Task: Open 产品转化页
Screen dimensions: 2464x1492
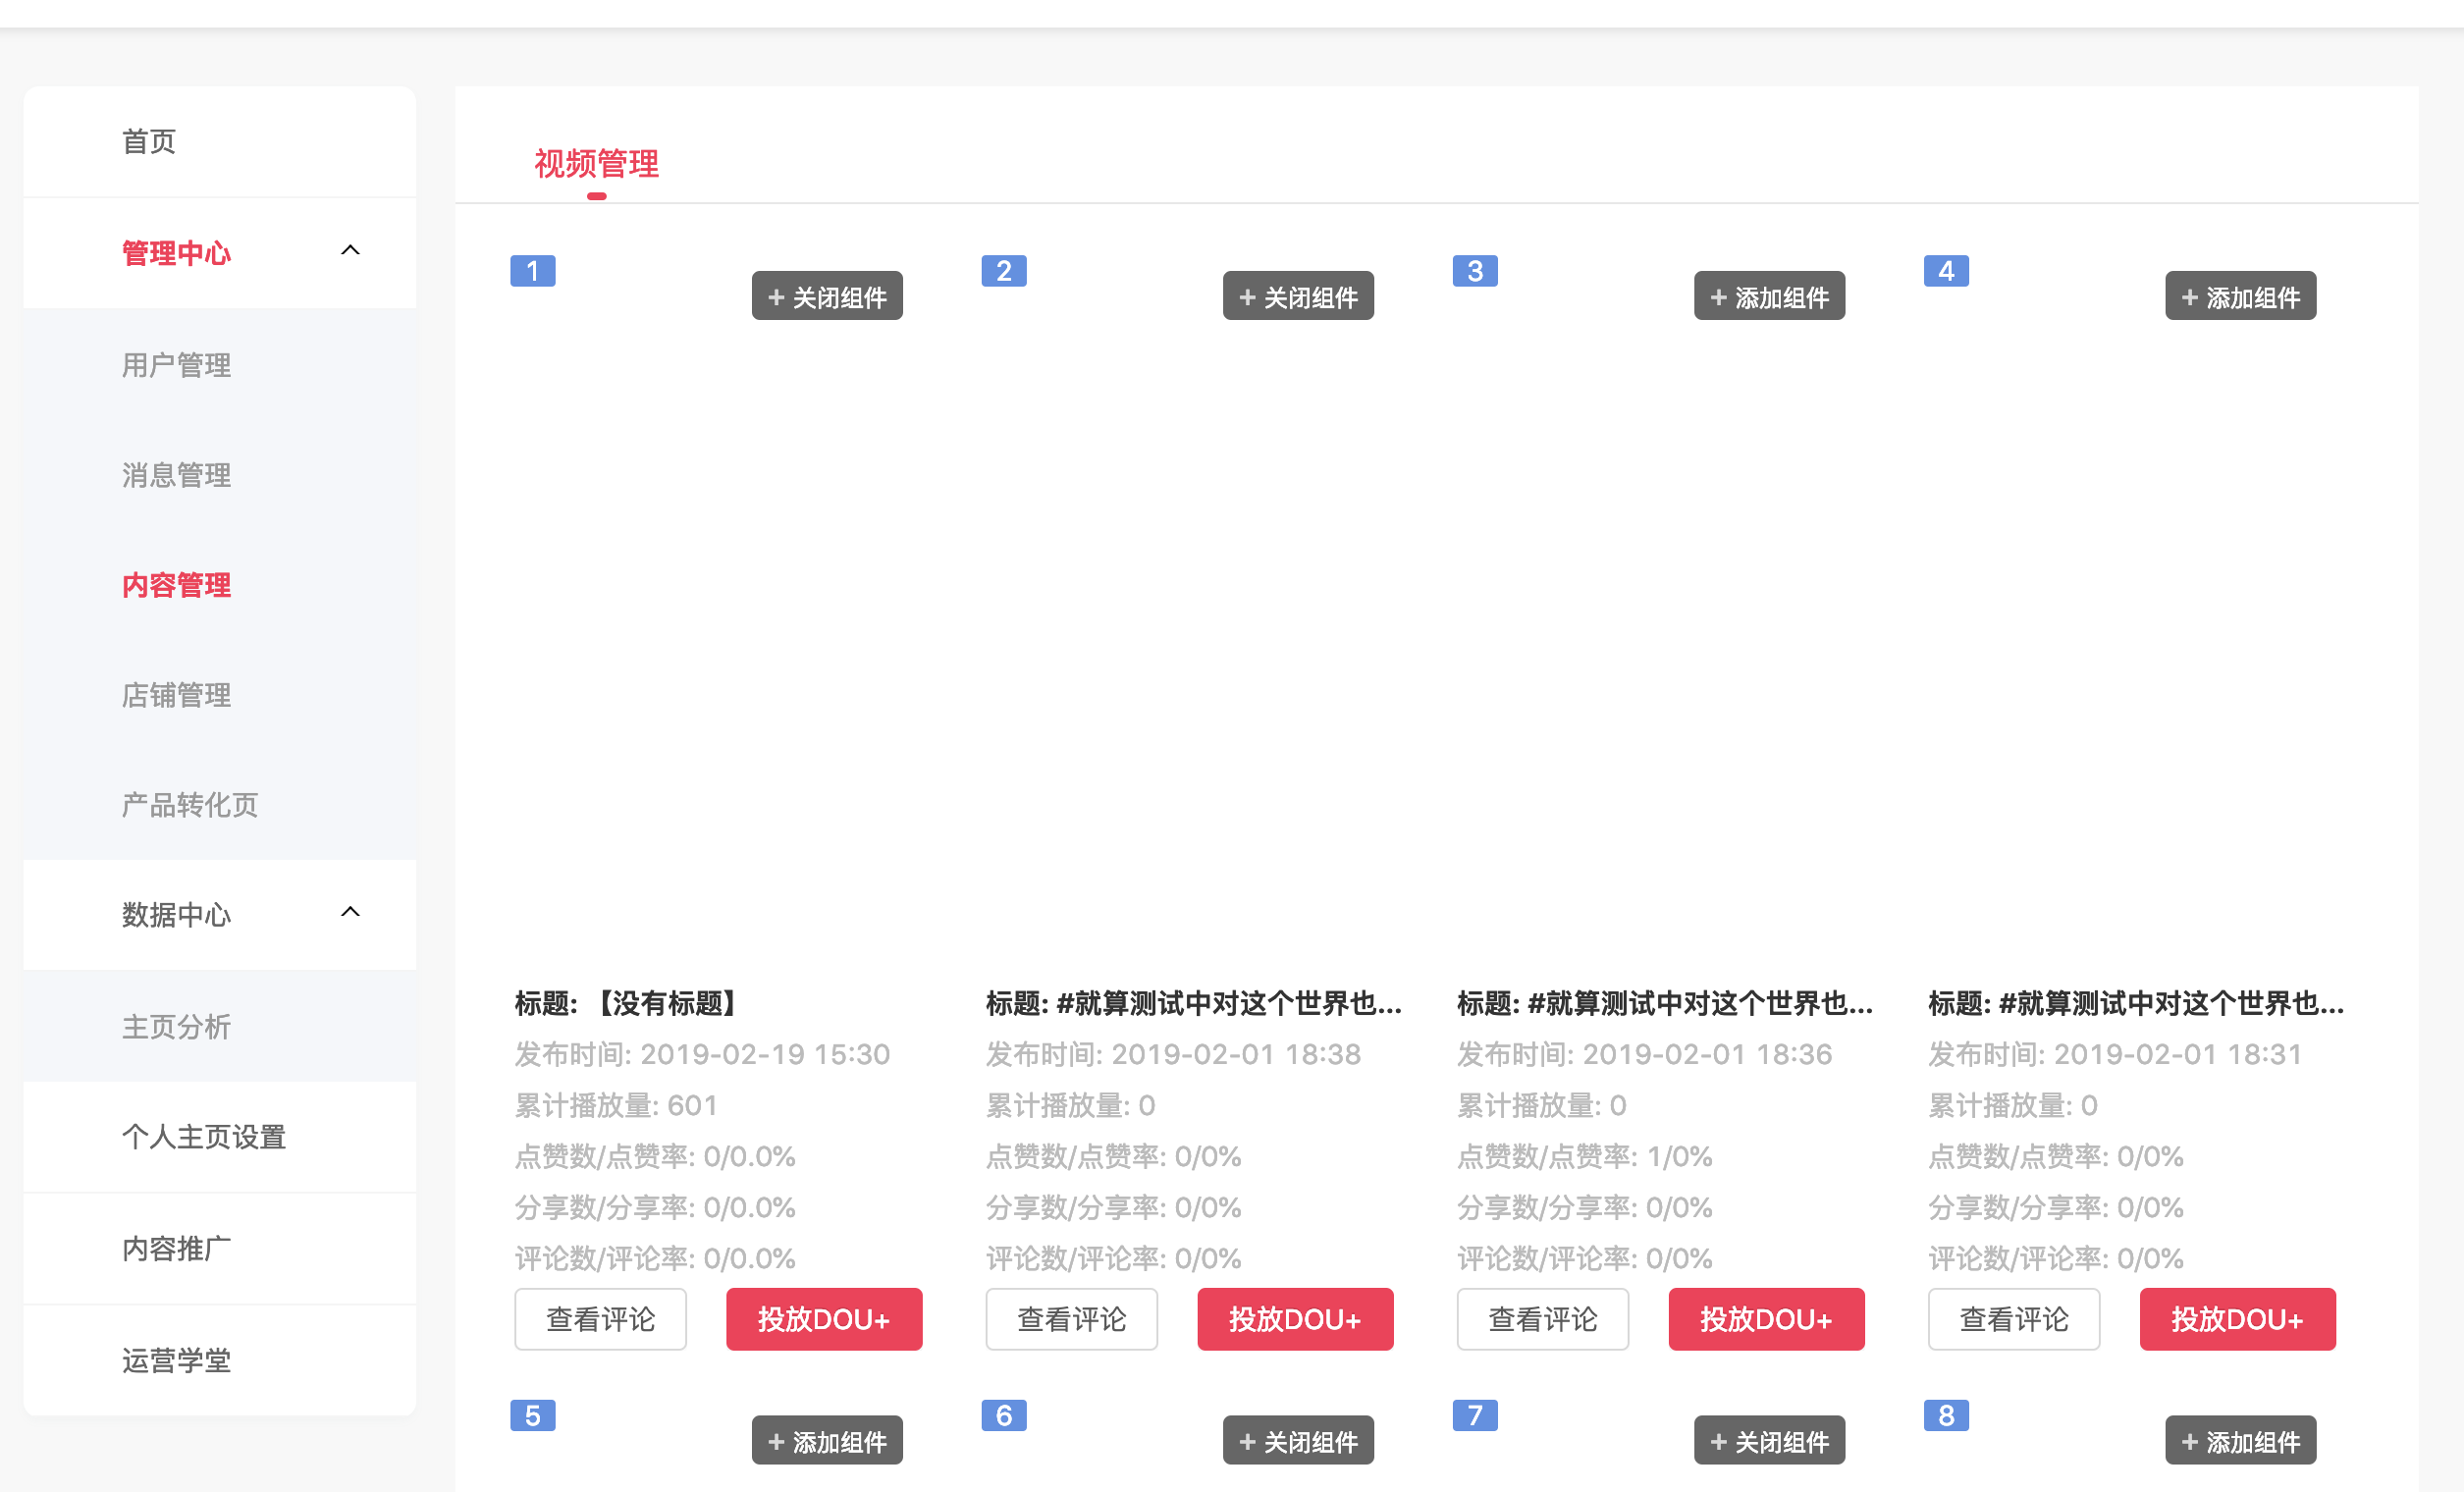Action: click(x=189, y=805)
